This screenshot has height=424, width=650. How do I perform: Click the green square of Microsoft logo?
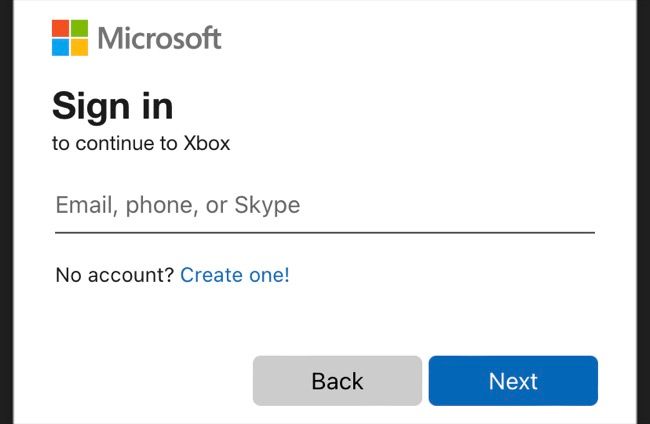coord(78,28)
